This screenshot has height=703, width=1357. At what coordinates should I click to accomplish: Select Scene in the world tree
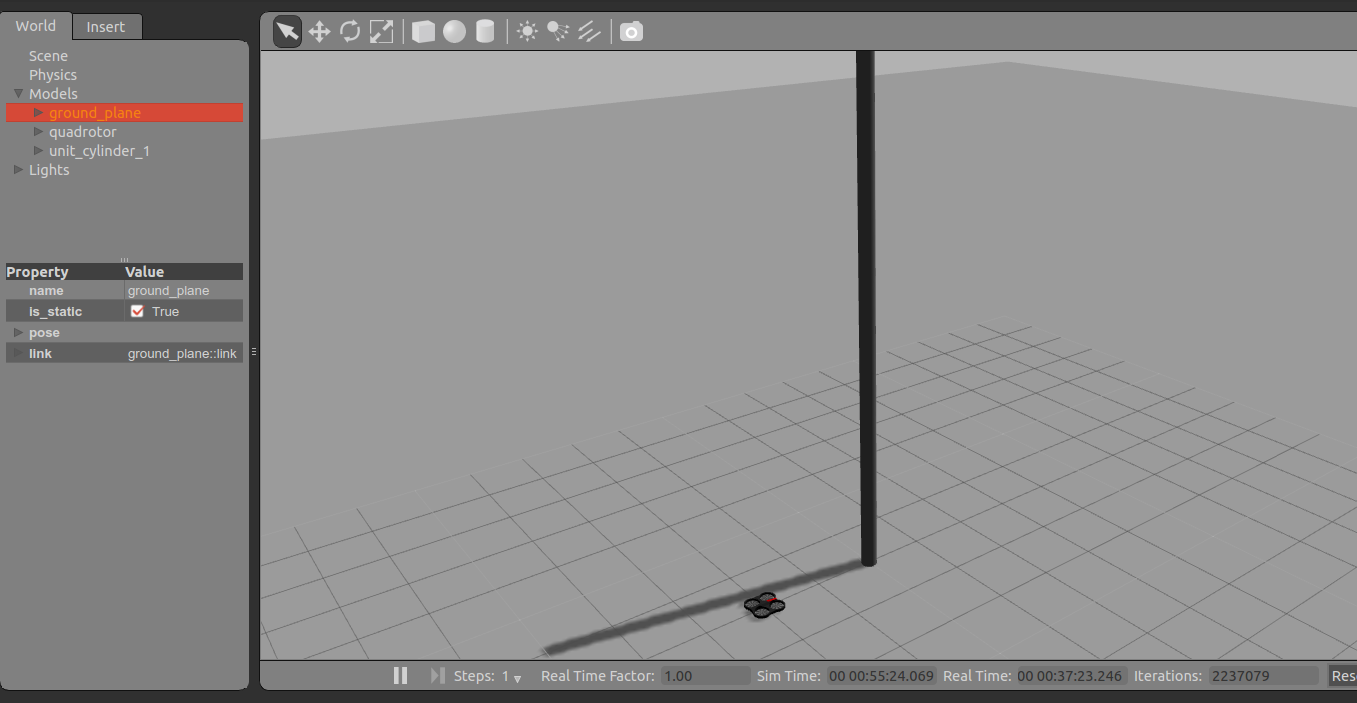point(48,56)
